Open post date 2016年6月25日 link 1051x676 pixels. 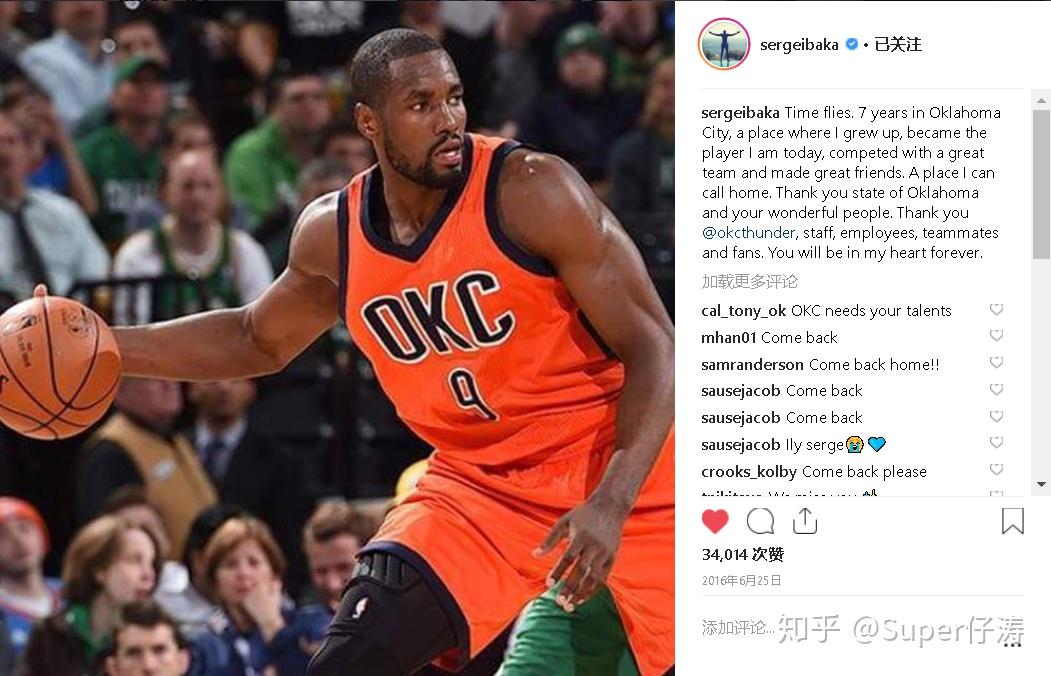pos(741,581)
